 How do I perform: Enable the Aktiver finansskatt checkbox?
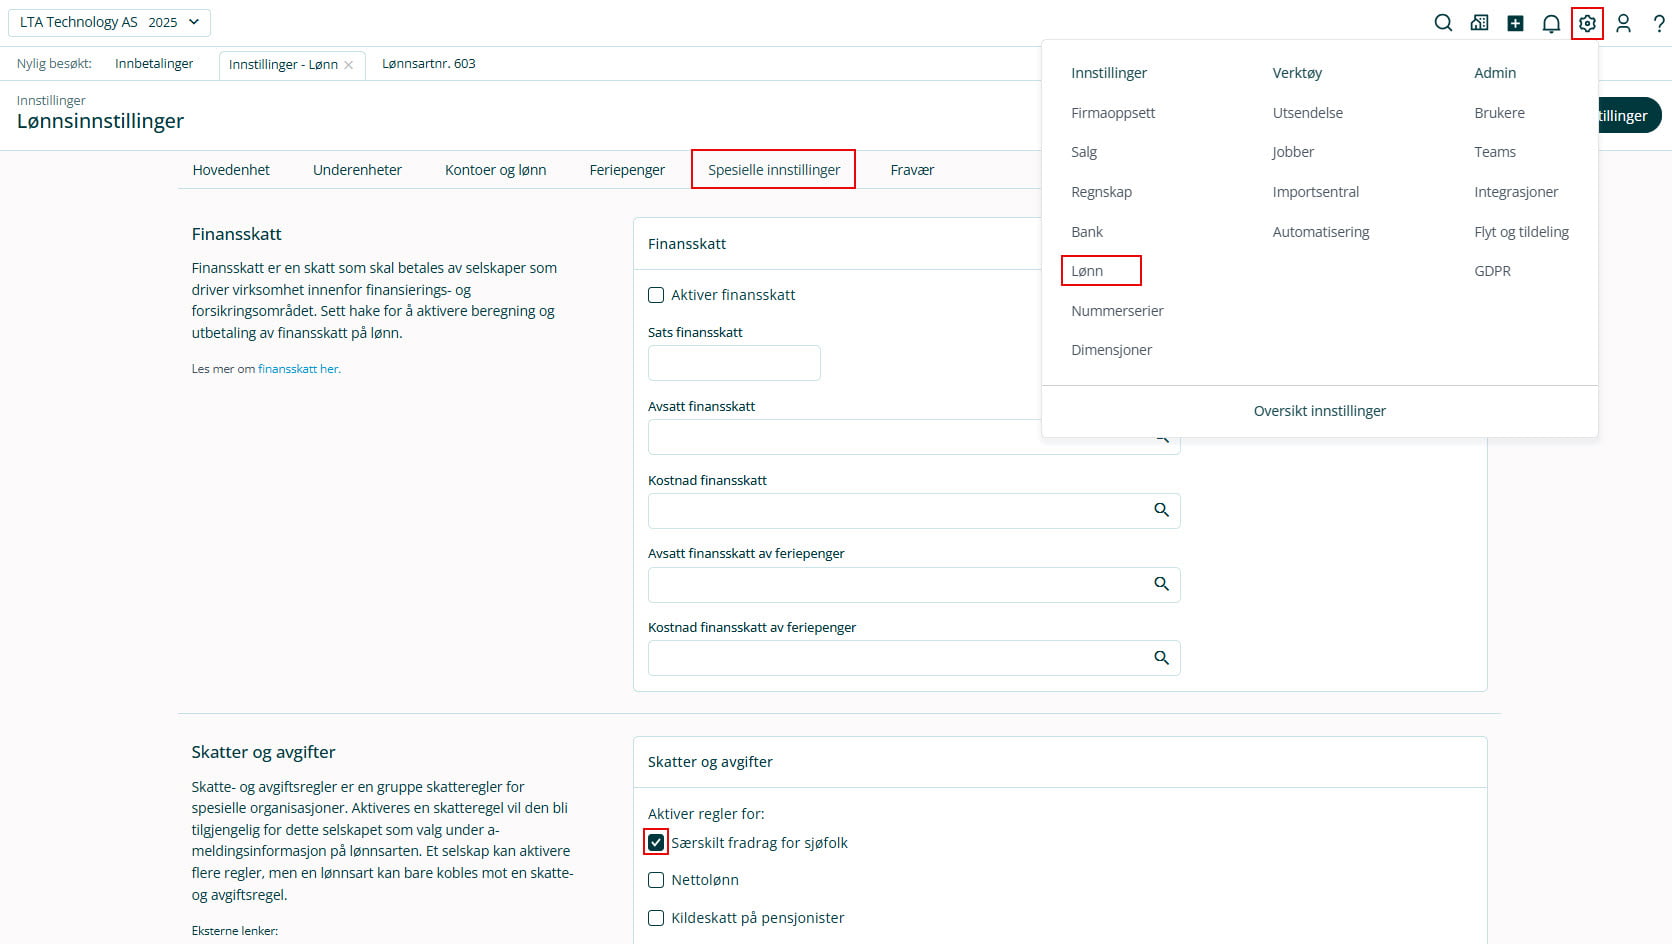point(656,295)
